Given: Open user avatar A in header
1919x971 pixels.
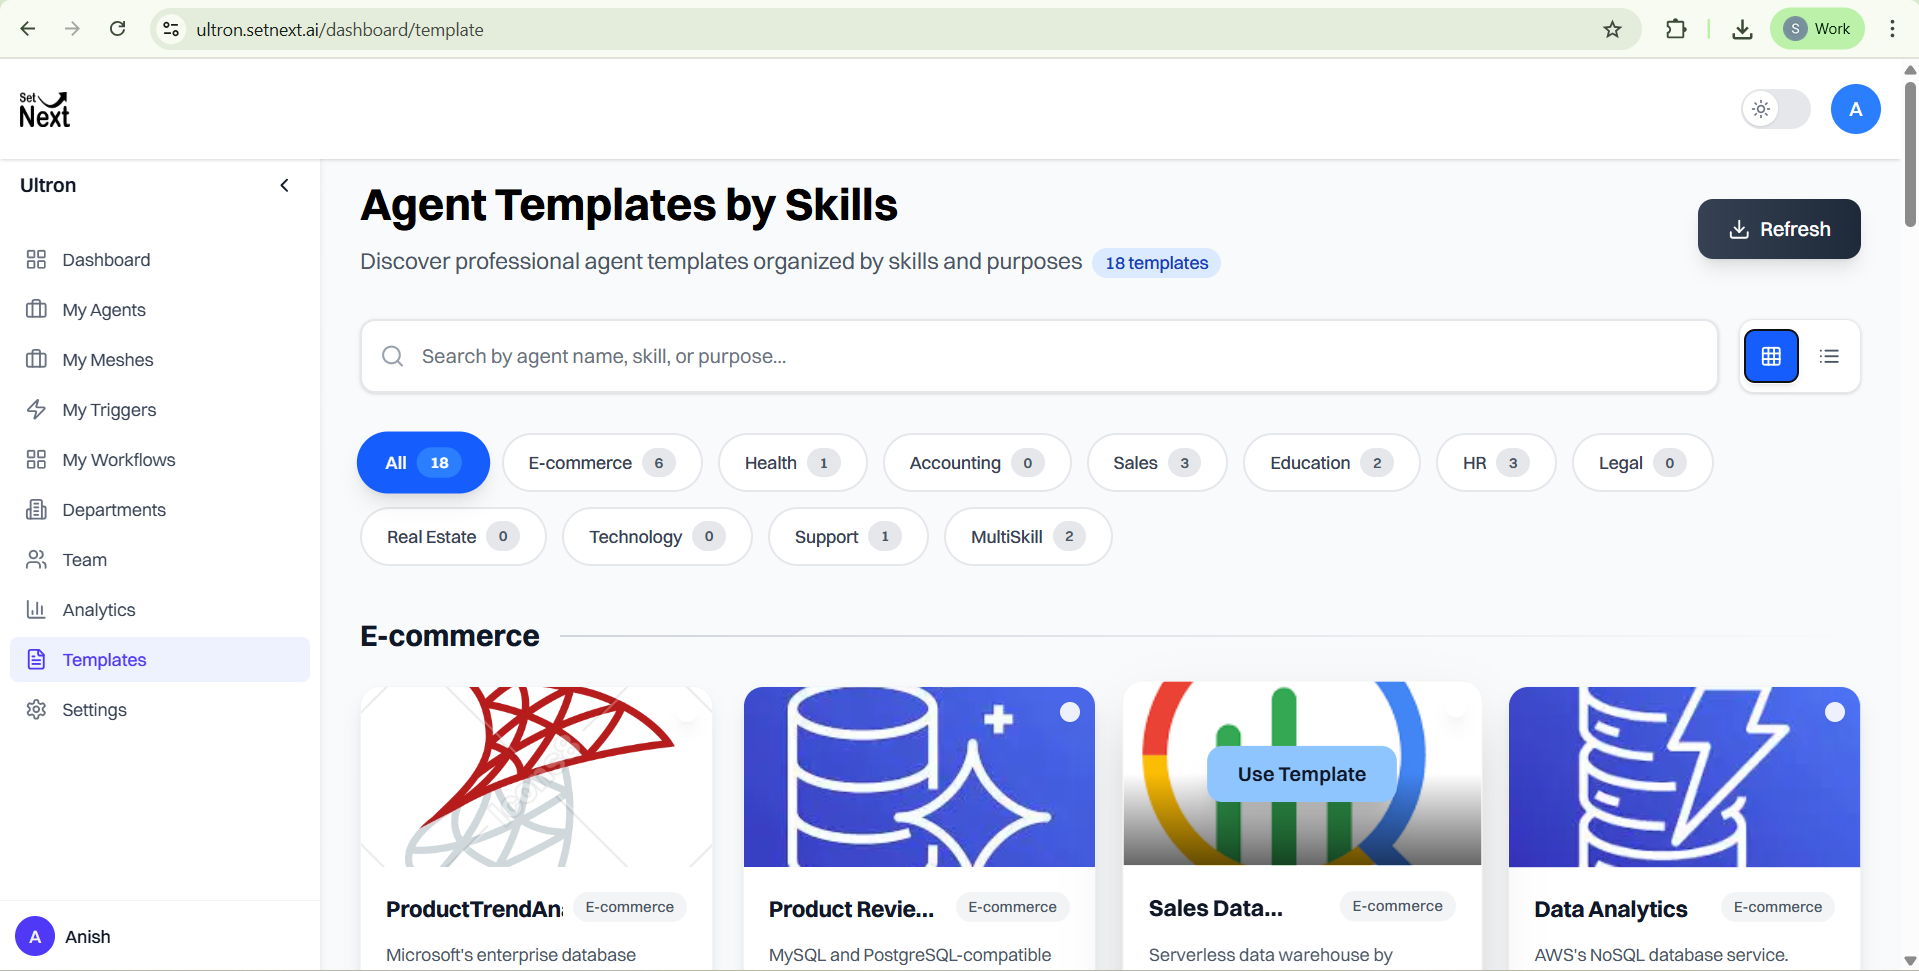Looking at the screenshot, I should 1855,109.
